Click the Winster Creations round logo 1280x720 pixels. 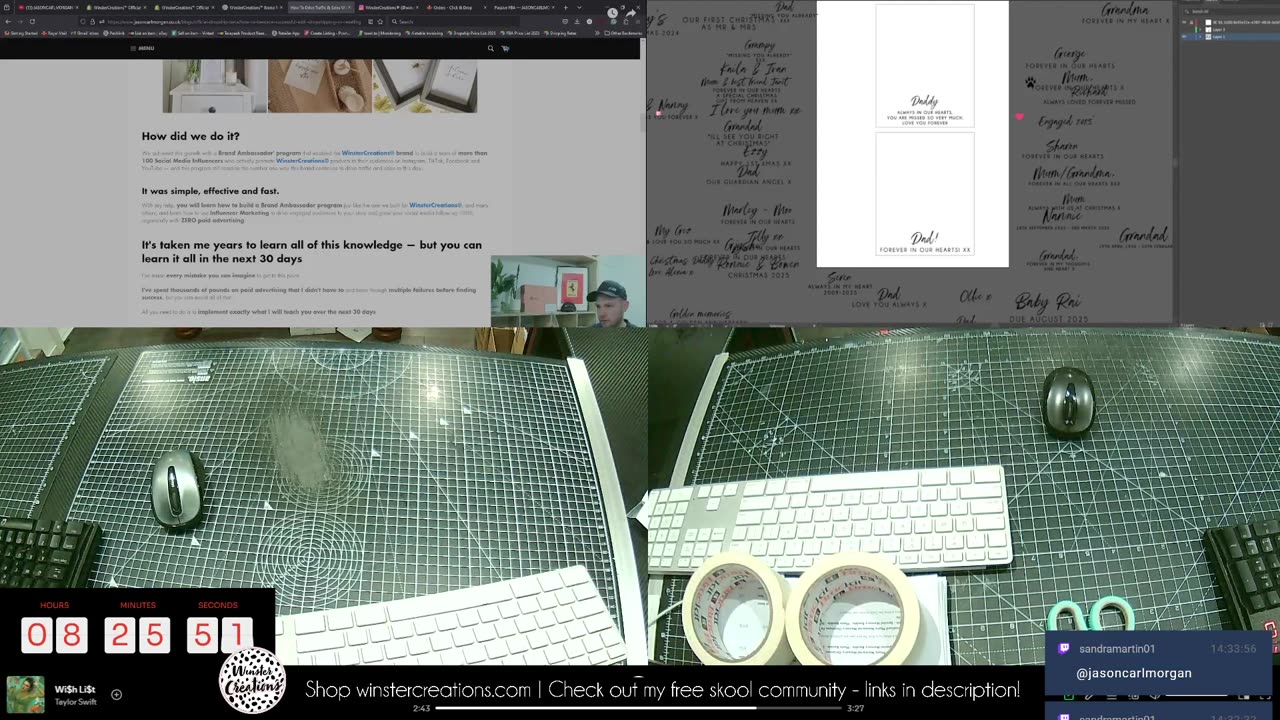[252, 681]
